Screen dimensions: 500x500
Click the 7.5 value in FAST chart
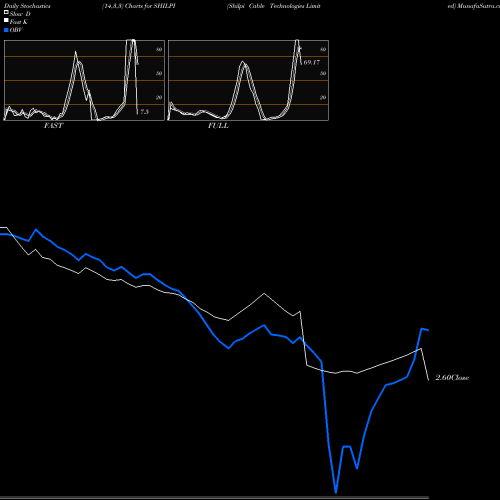point(144,112)
